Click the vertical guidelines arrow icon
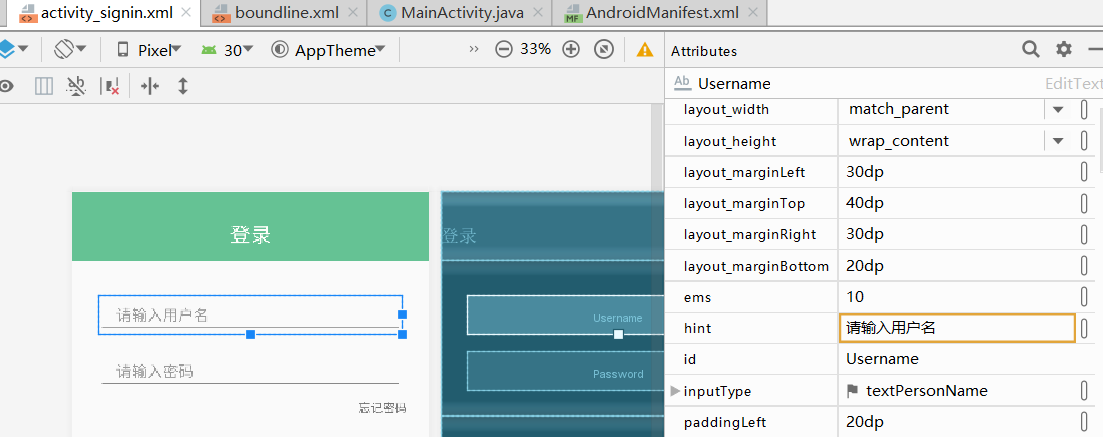 click(183, 87)
